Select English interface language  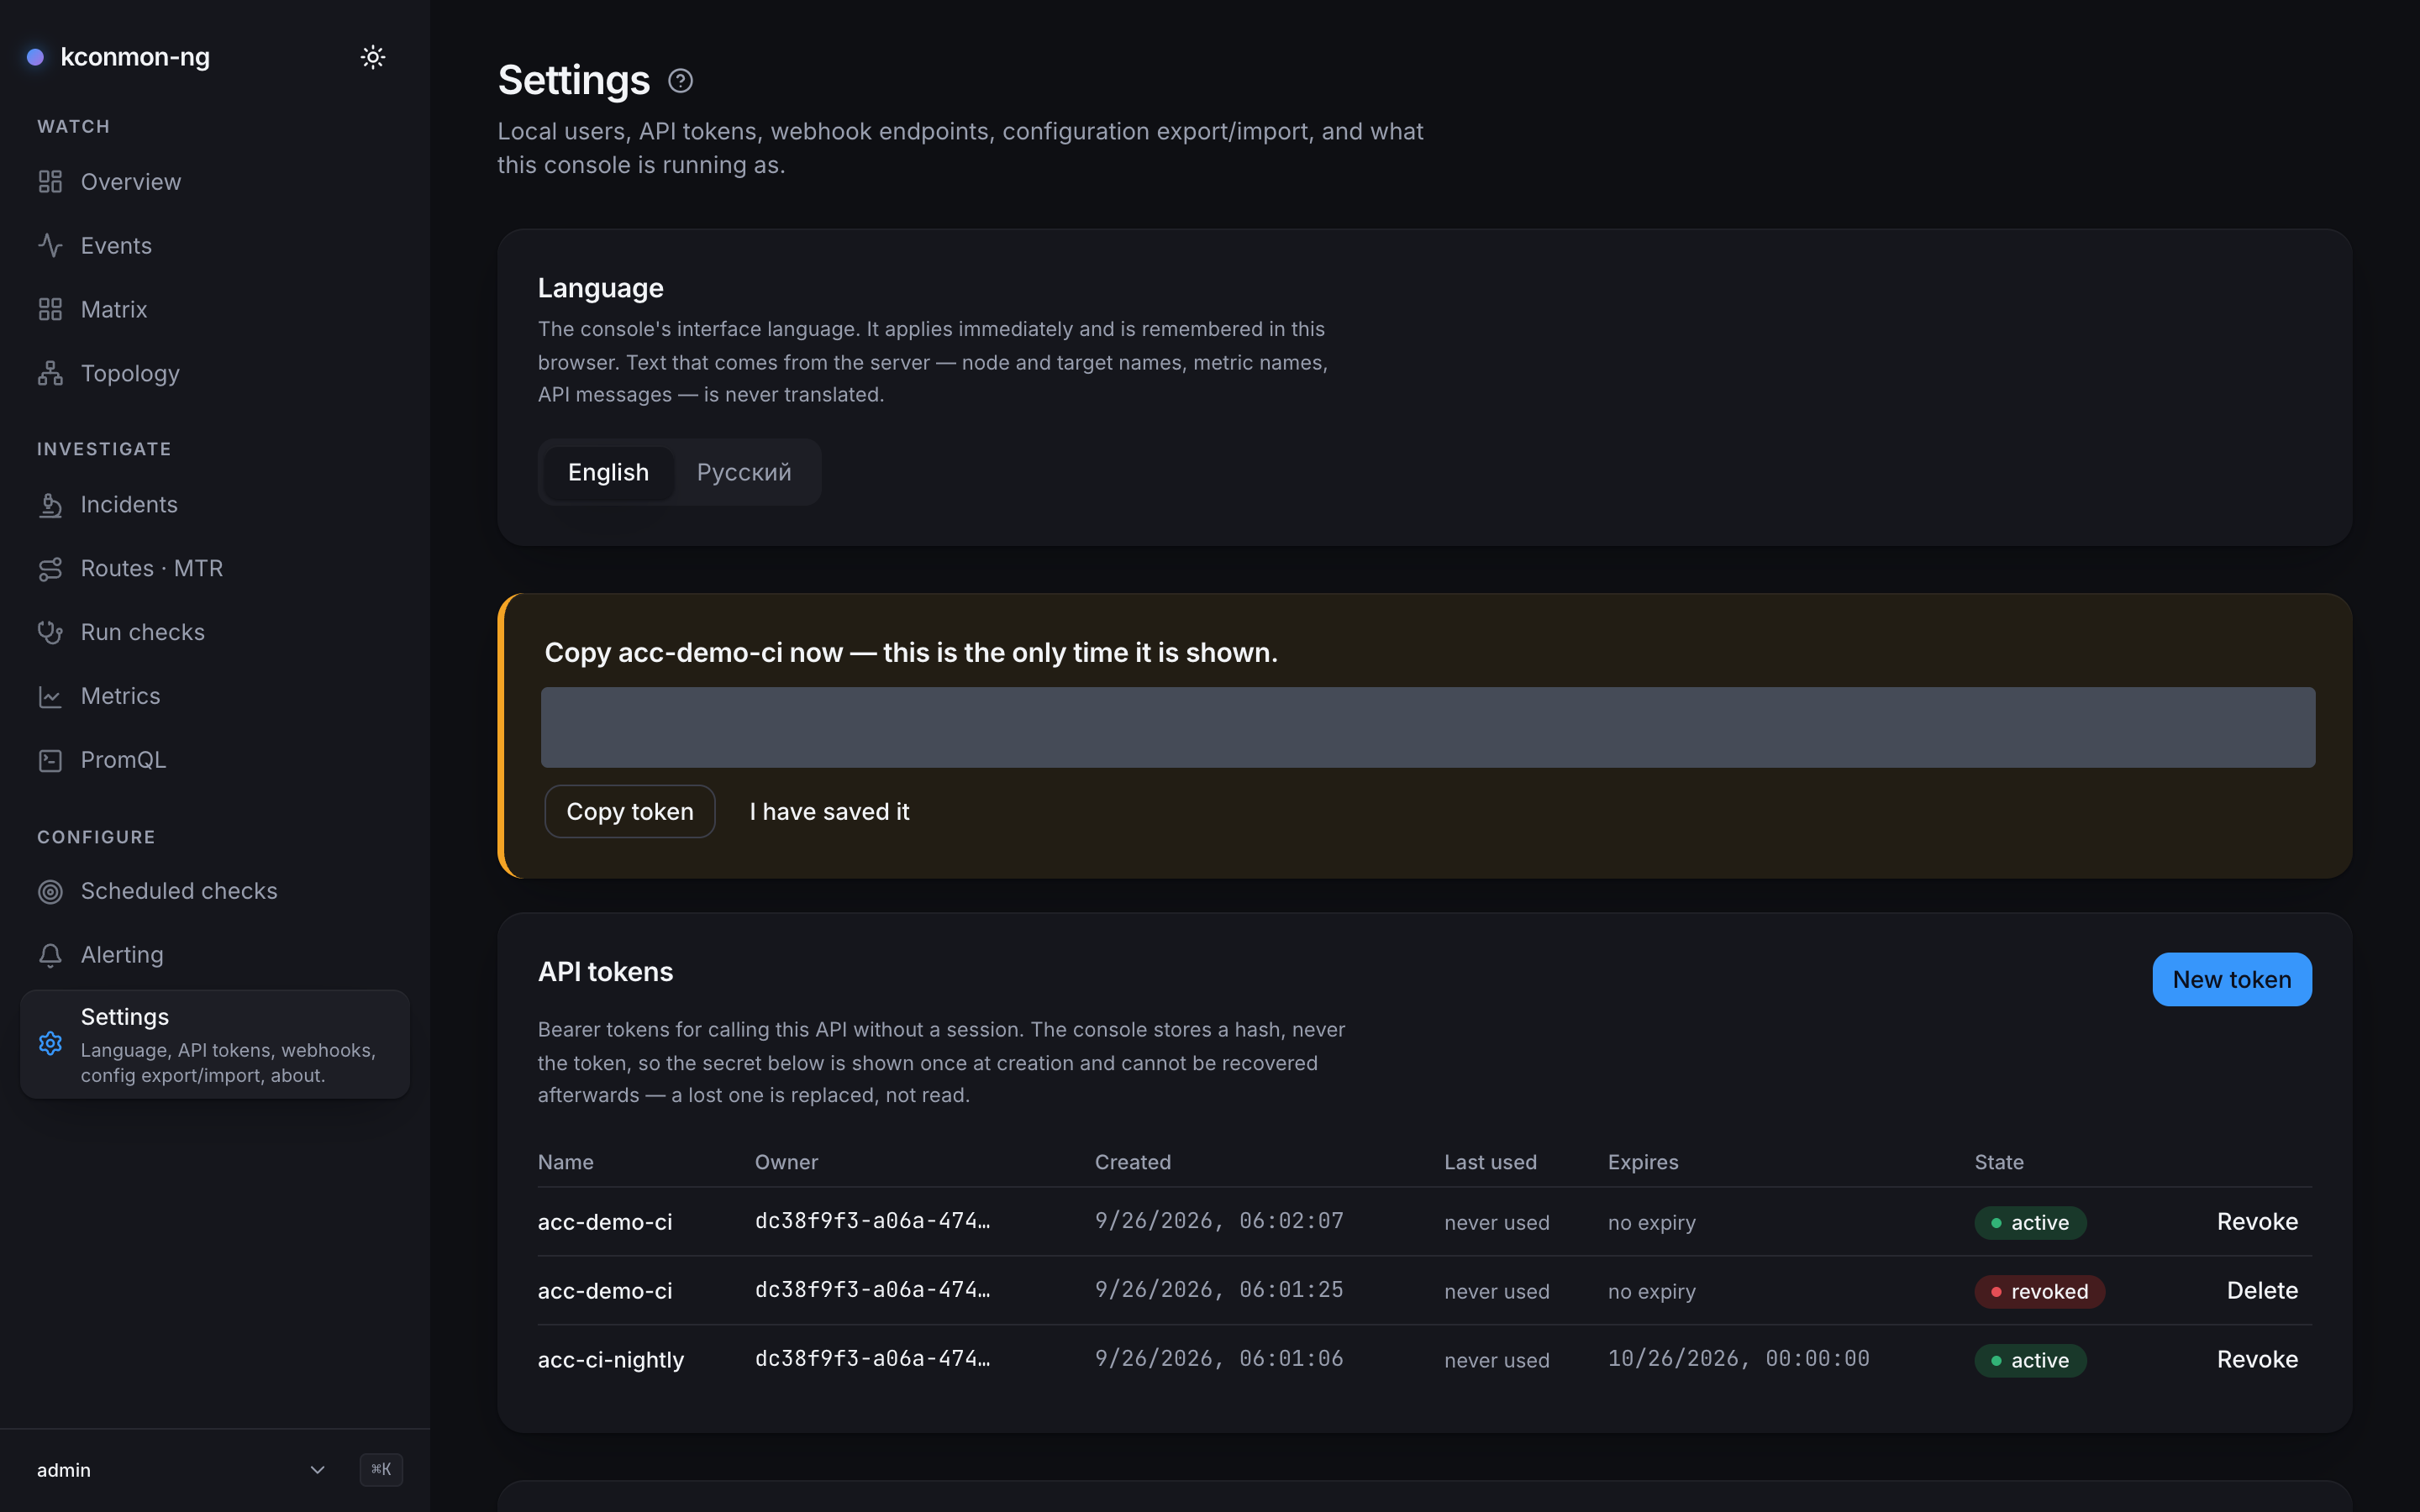[608, 472]
